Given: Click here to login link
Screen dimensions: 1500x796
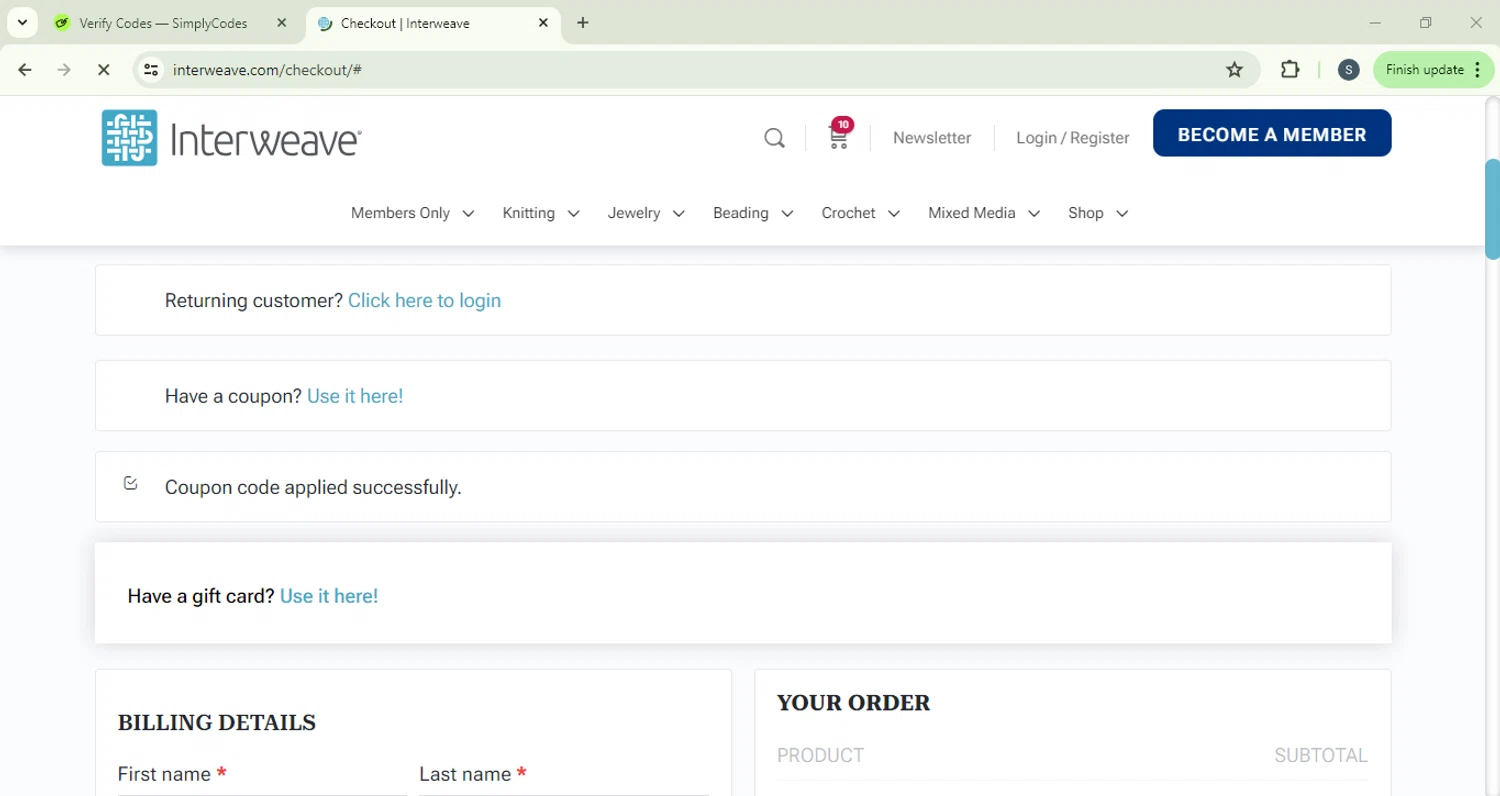Looking at the screenshot, I should coord(424,301).
